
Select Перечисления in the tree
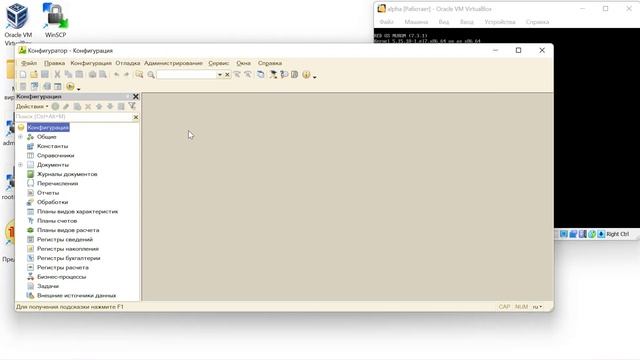coord(58,184)
